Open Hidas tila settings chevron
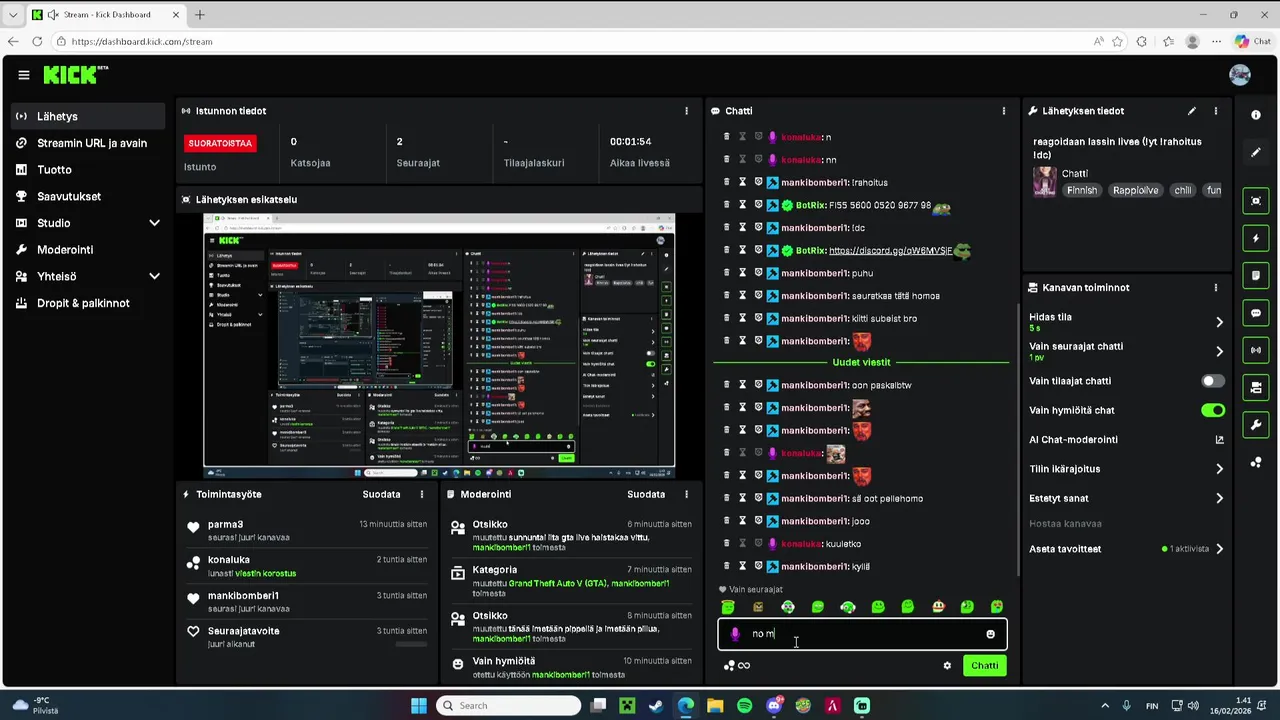 pyautogui.click(x=1219, y=322)
